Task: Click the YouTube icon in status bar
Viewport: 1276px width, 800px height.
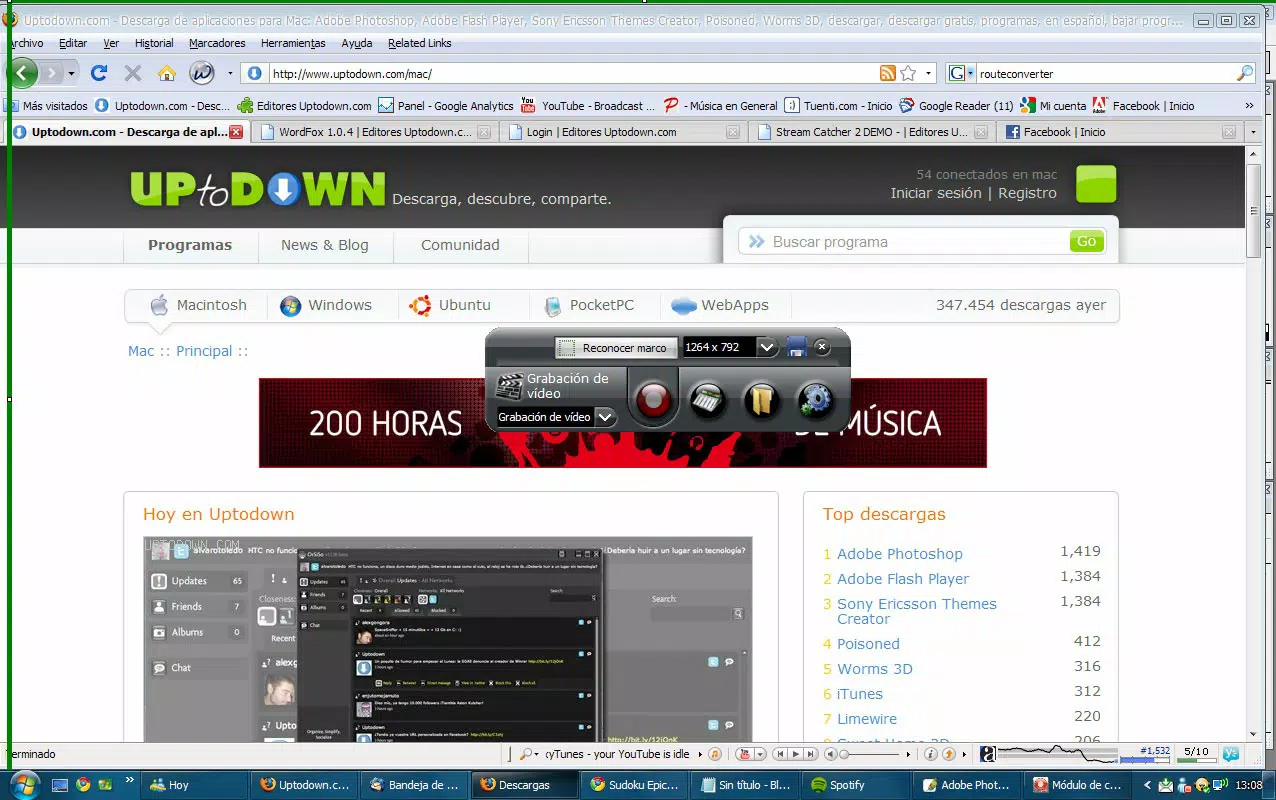Action: (744, 754)
